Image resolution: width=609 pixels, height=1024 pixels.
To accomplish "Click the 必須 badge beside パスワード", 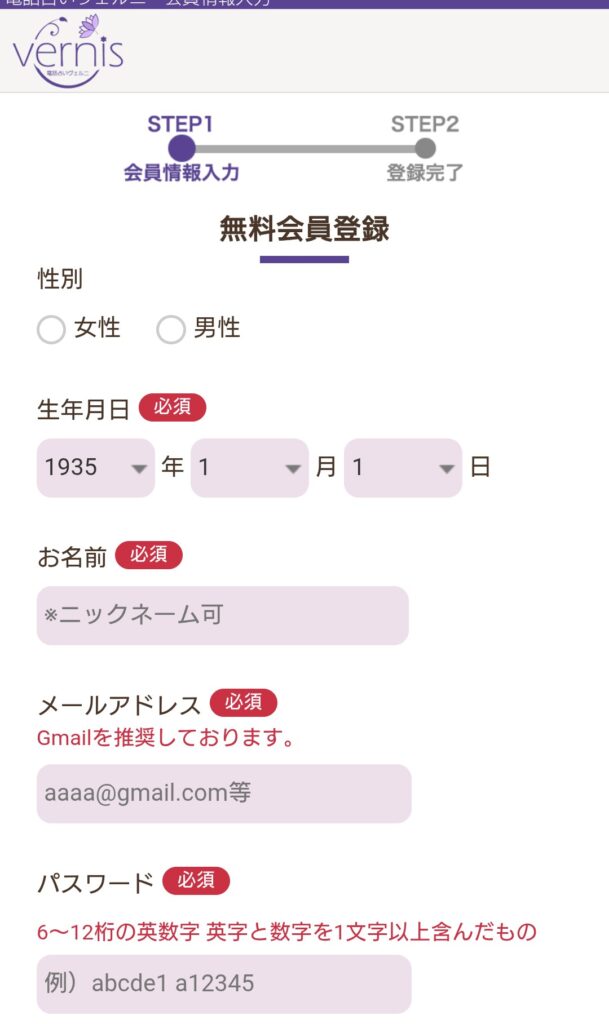I will click(x=196, y=881).
